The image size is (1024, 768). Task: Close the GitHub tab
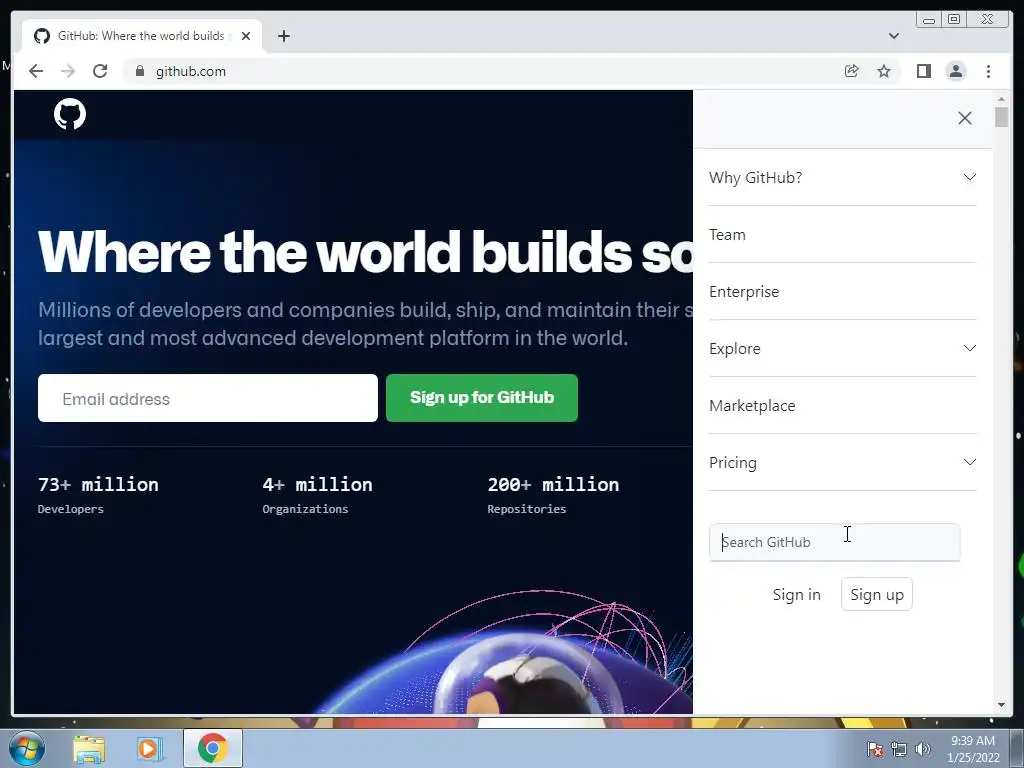(x=246, y=36)
